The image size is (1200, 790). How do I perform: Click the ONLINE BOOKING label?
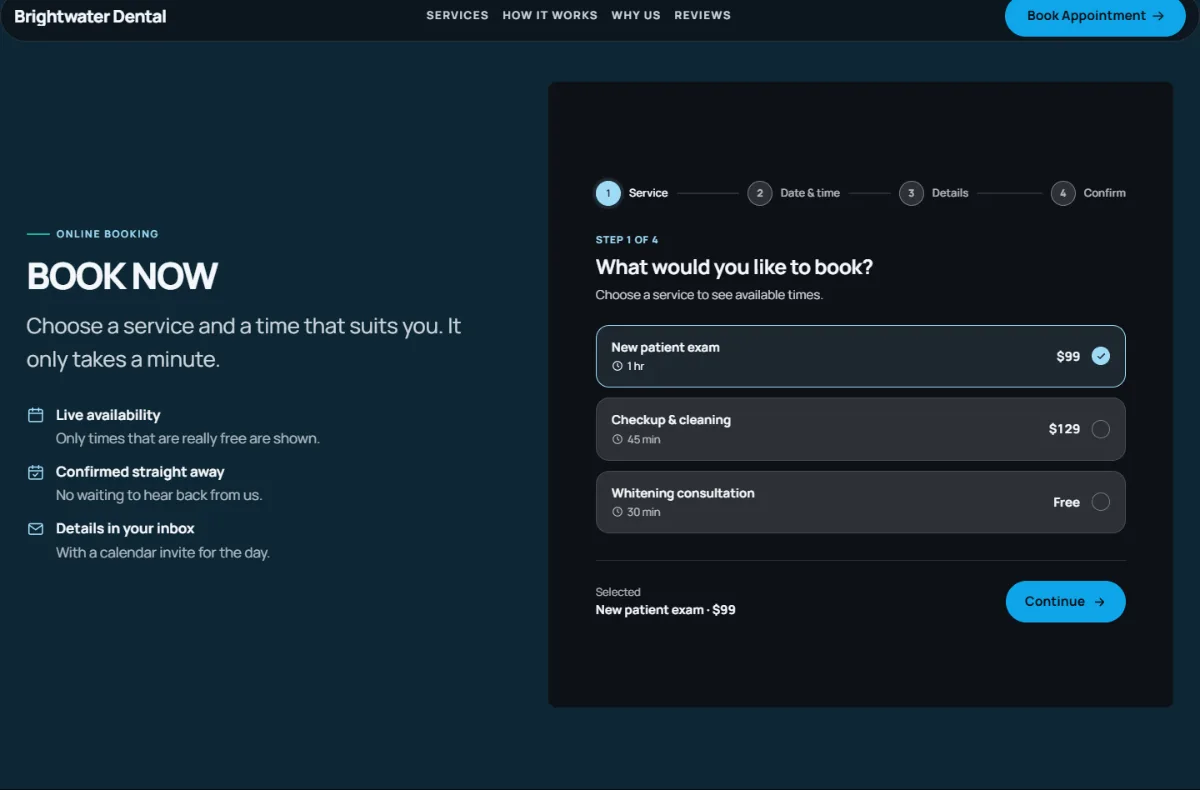pos(107,234)
